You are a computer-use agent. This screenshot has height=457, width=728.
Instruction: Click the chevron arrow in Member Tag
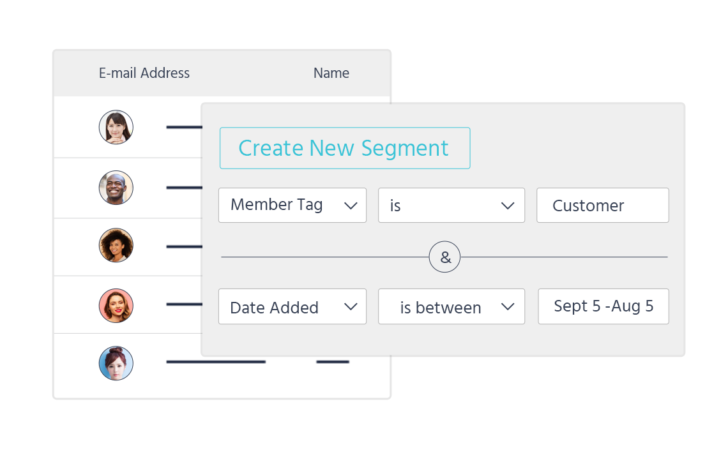(350, 205)
